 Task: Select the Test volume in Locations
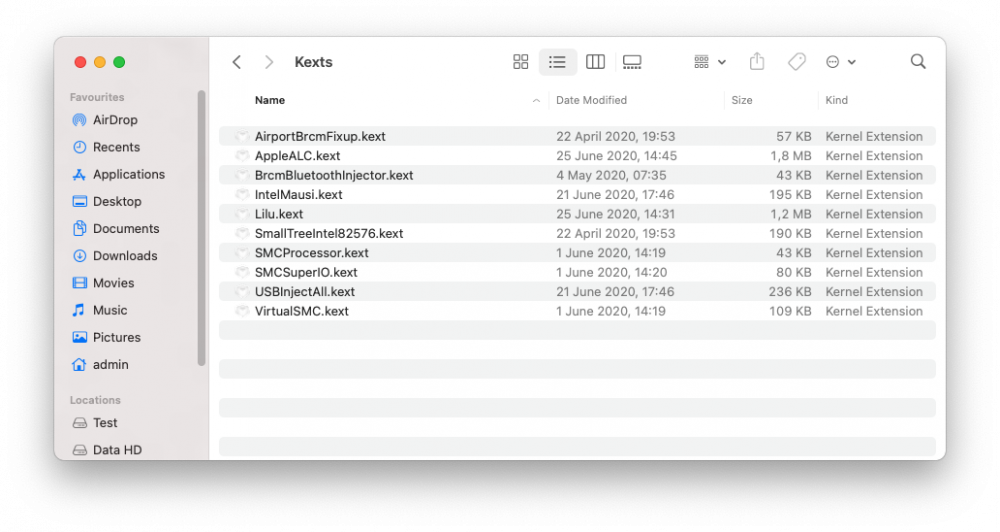coord(94,423)
